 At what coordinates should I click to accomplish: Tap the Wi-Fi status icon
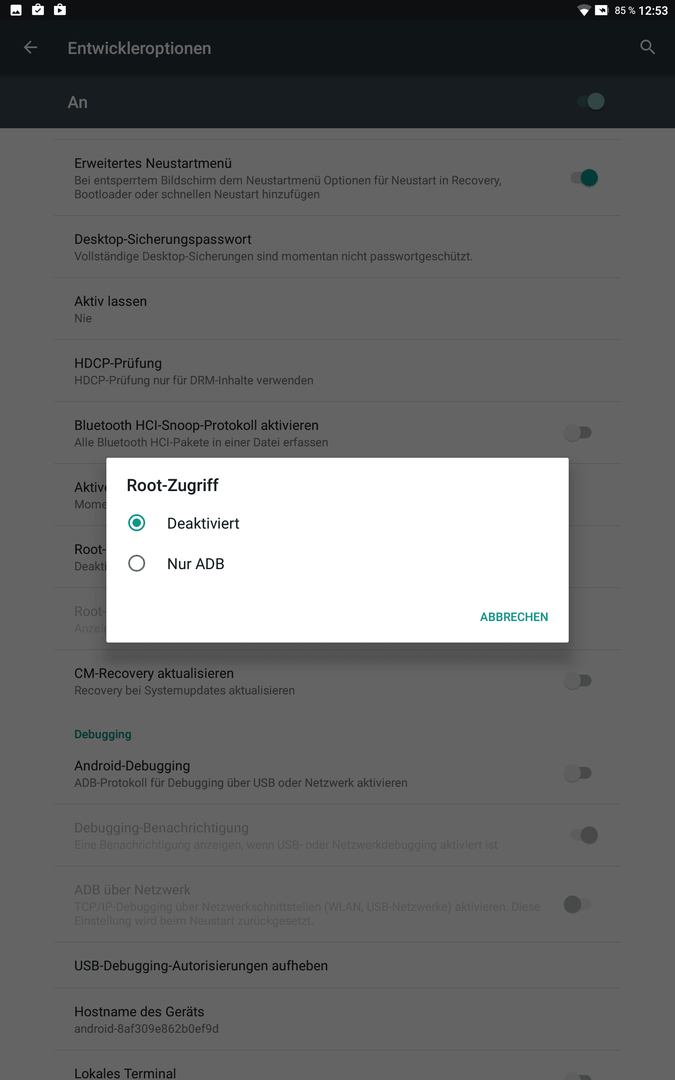point(584,10)
